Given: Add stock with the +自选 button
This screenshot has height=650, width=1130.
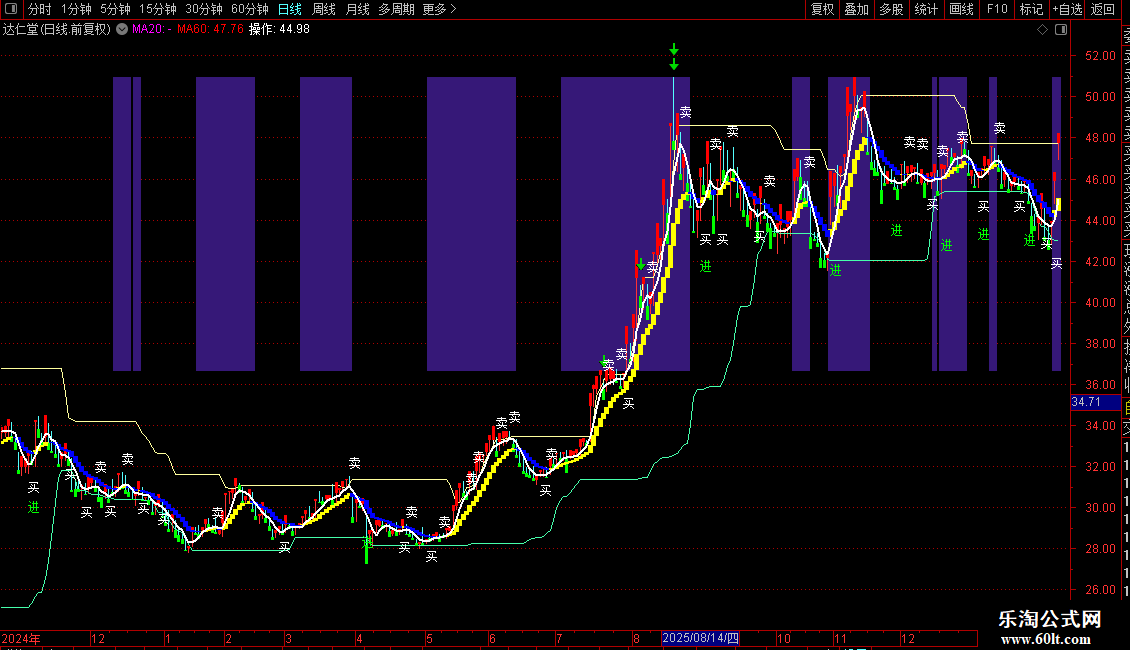Looking at the screenshot, I should click(1067, 9).
